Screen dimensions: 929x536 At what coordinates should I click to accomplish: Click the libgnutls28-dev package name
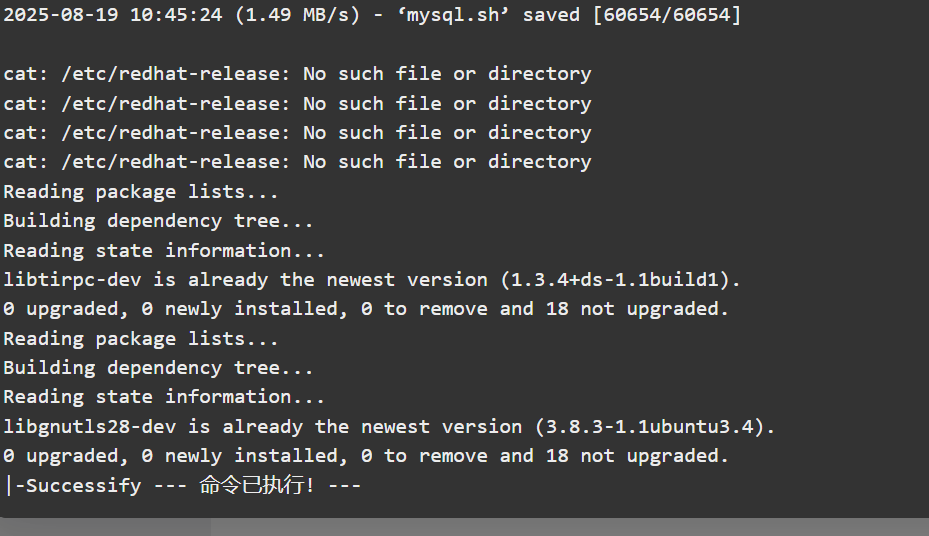click(89, 427)
